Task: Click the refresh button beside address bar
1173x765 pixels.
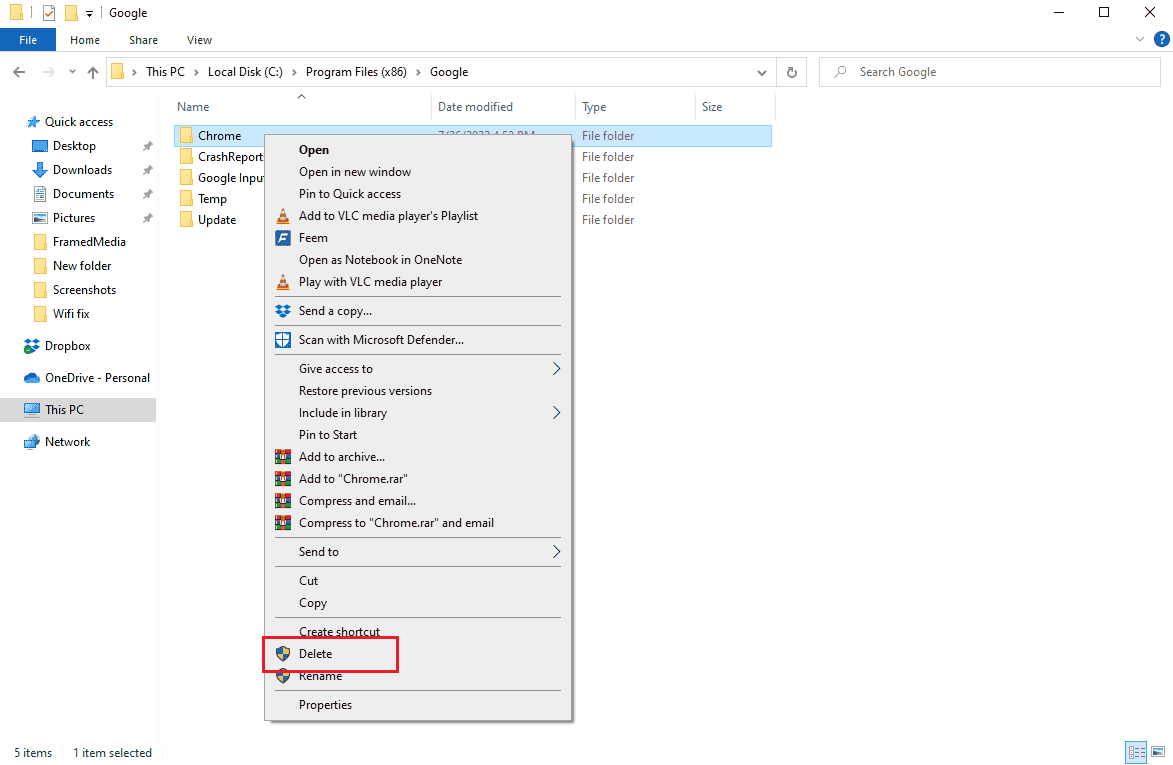Action: [792, 72]
